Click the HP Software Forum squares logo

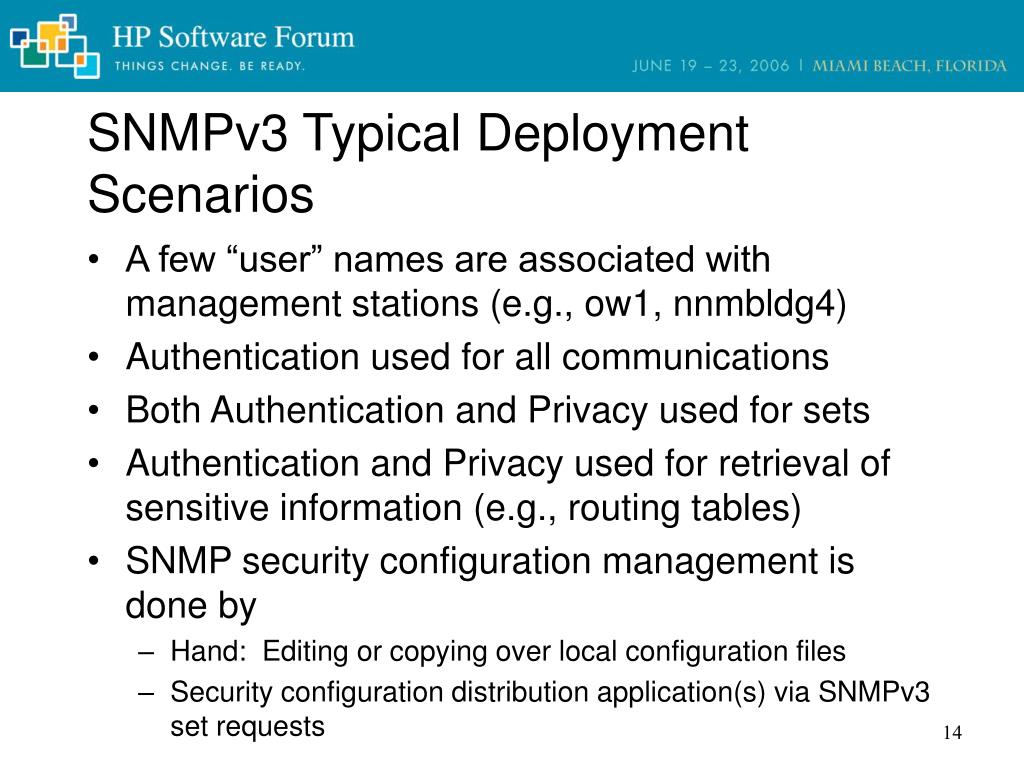point(55,45)
